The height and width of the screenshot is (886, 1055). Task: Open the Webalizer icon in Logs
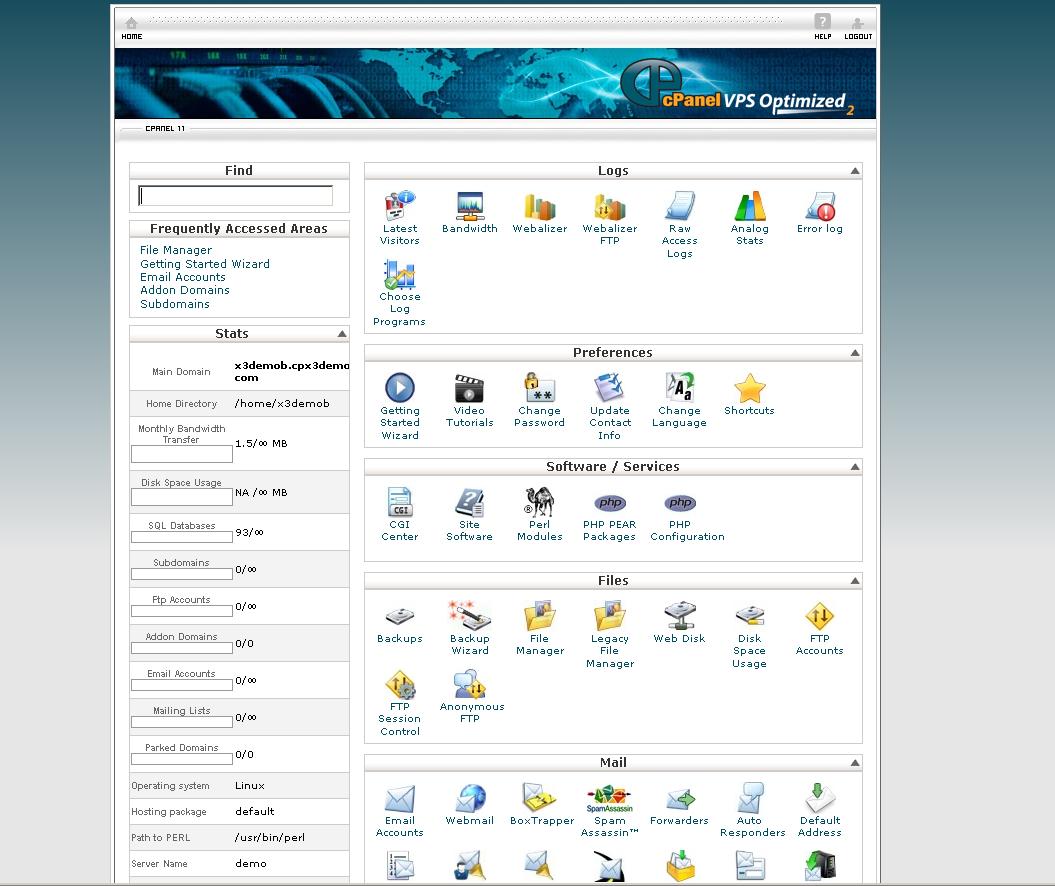tap(540, 206)
